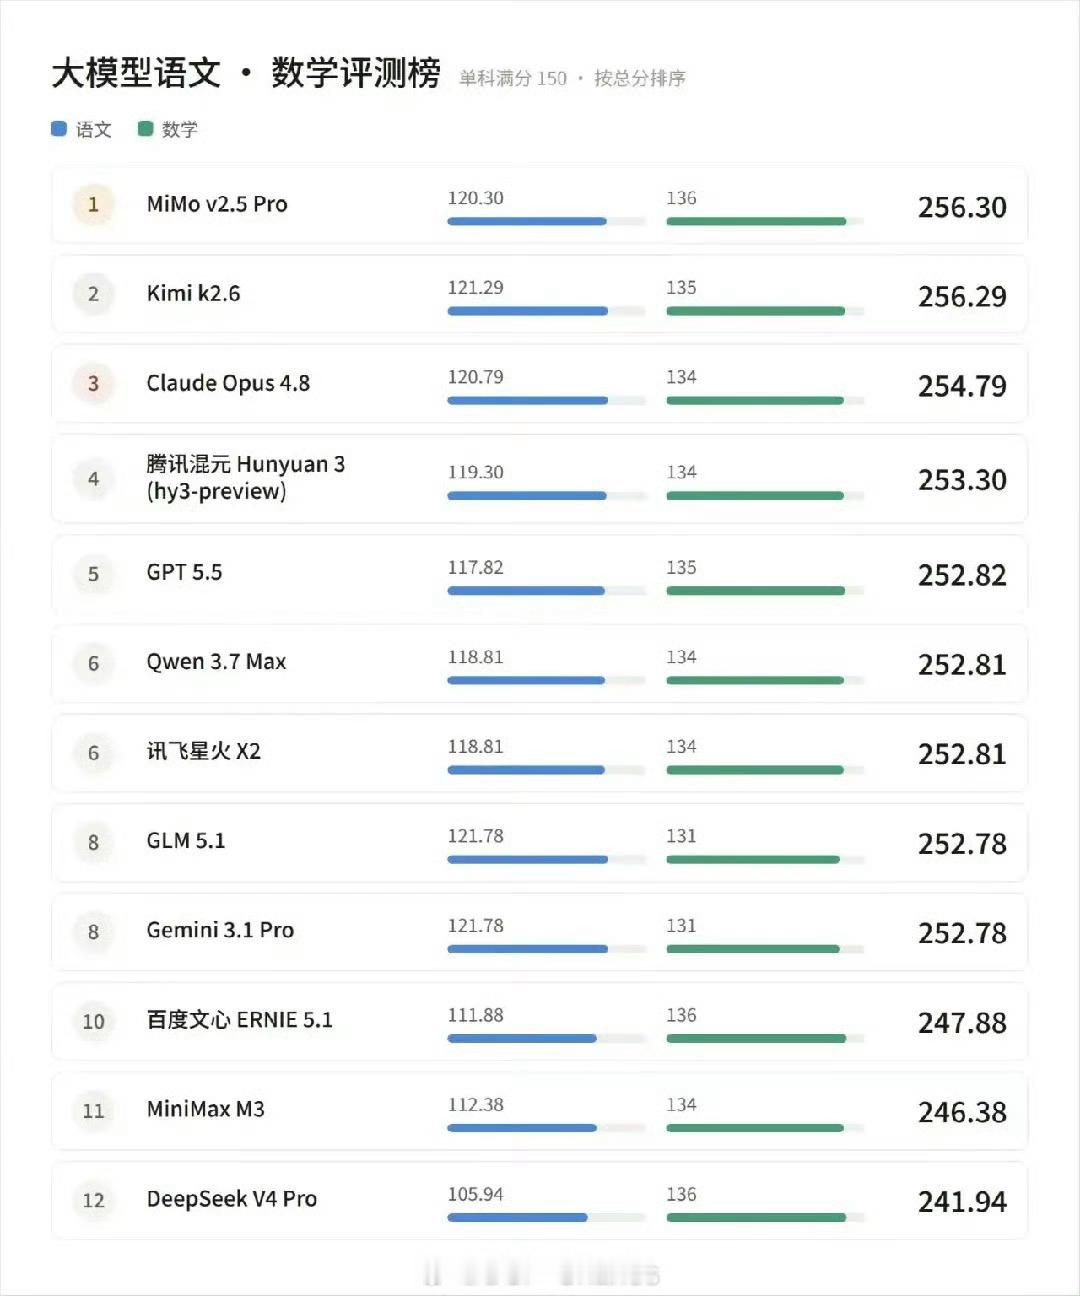Click the rank 8 badge beside Gemini 3.1 Pro
The image size is (1080, 1296).
click(x=93, y=932)
